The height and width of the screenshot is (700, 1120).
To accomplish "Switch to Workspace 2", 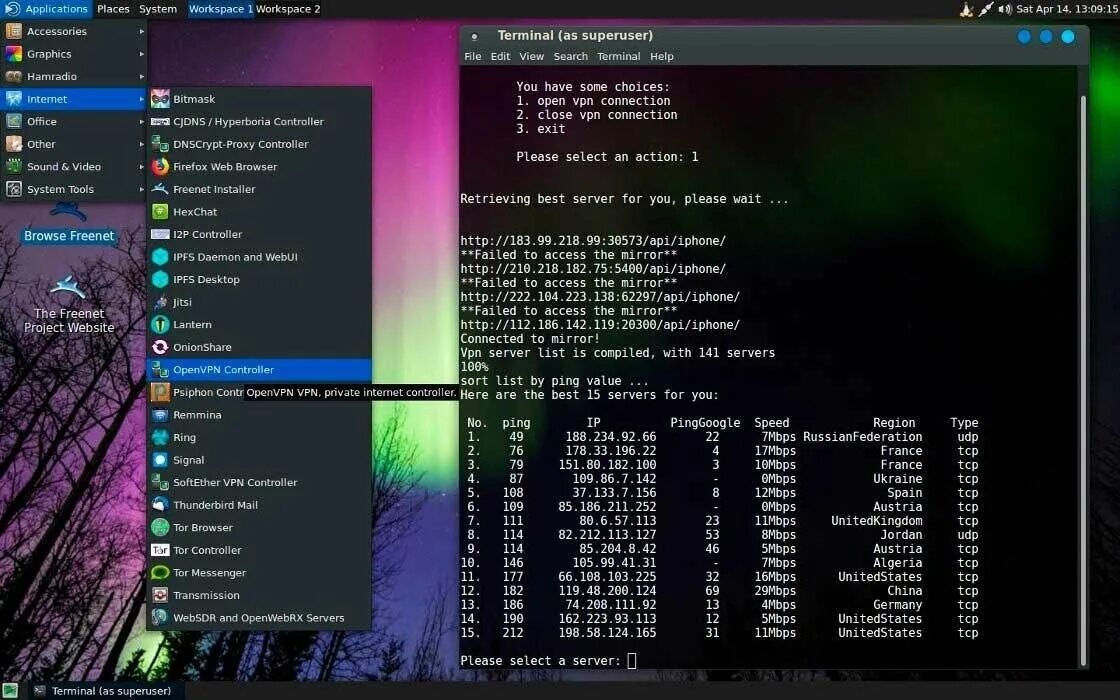I will click(288, 9).
